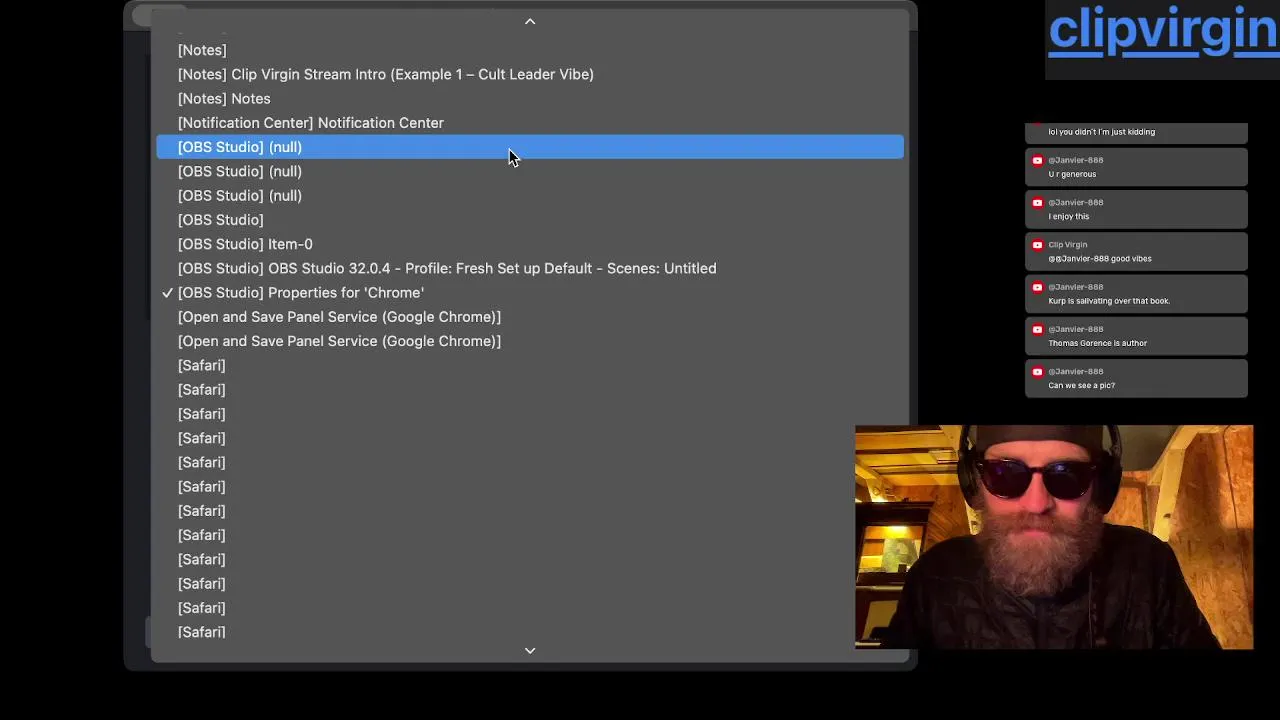The width and height of the screenshot is (1280, 720).
Task: Click the 'Can we see a pic?' text
Action: click(x=1081, y=385)
